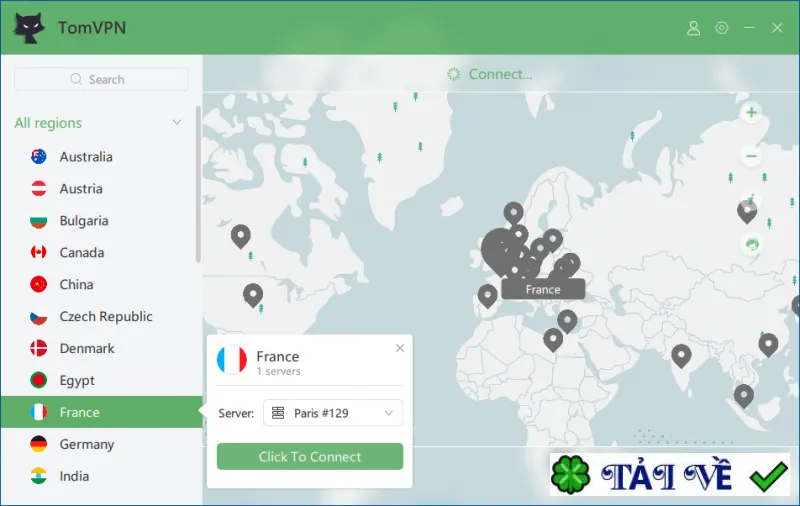Click the Bulgaria flag icon
Image resolution: width=800 pixels, height=506 pixels.
point(39,221)
